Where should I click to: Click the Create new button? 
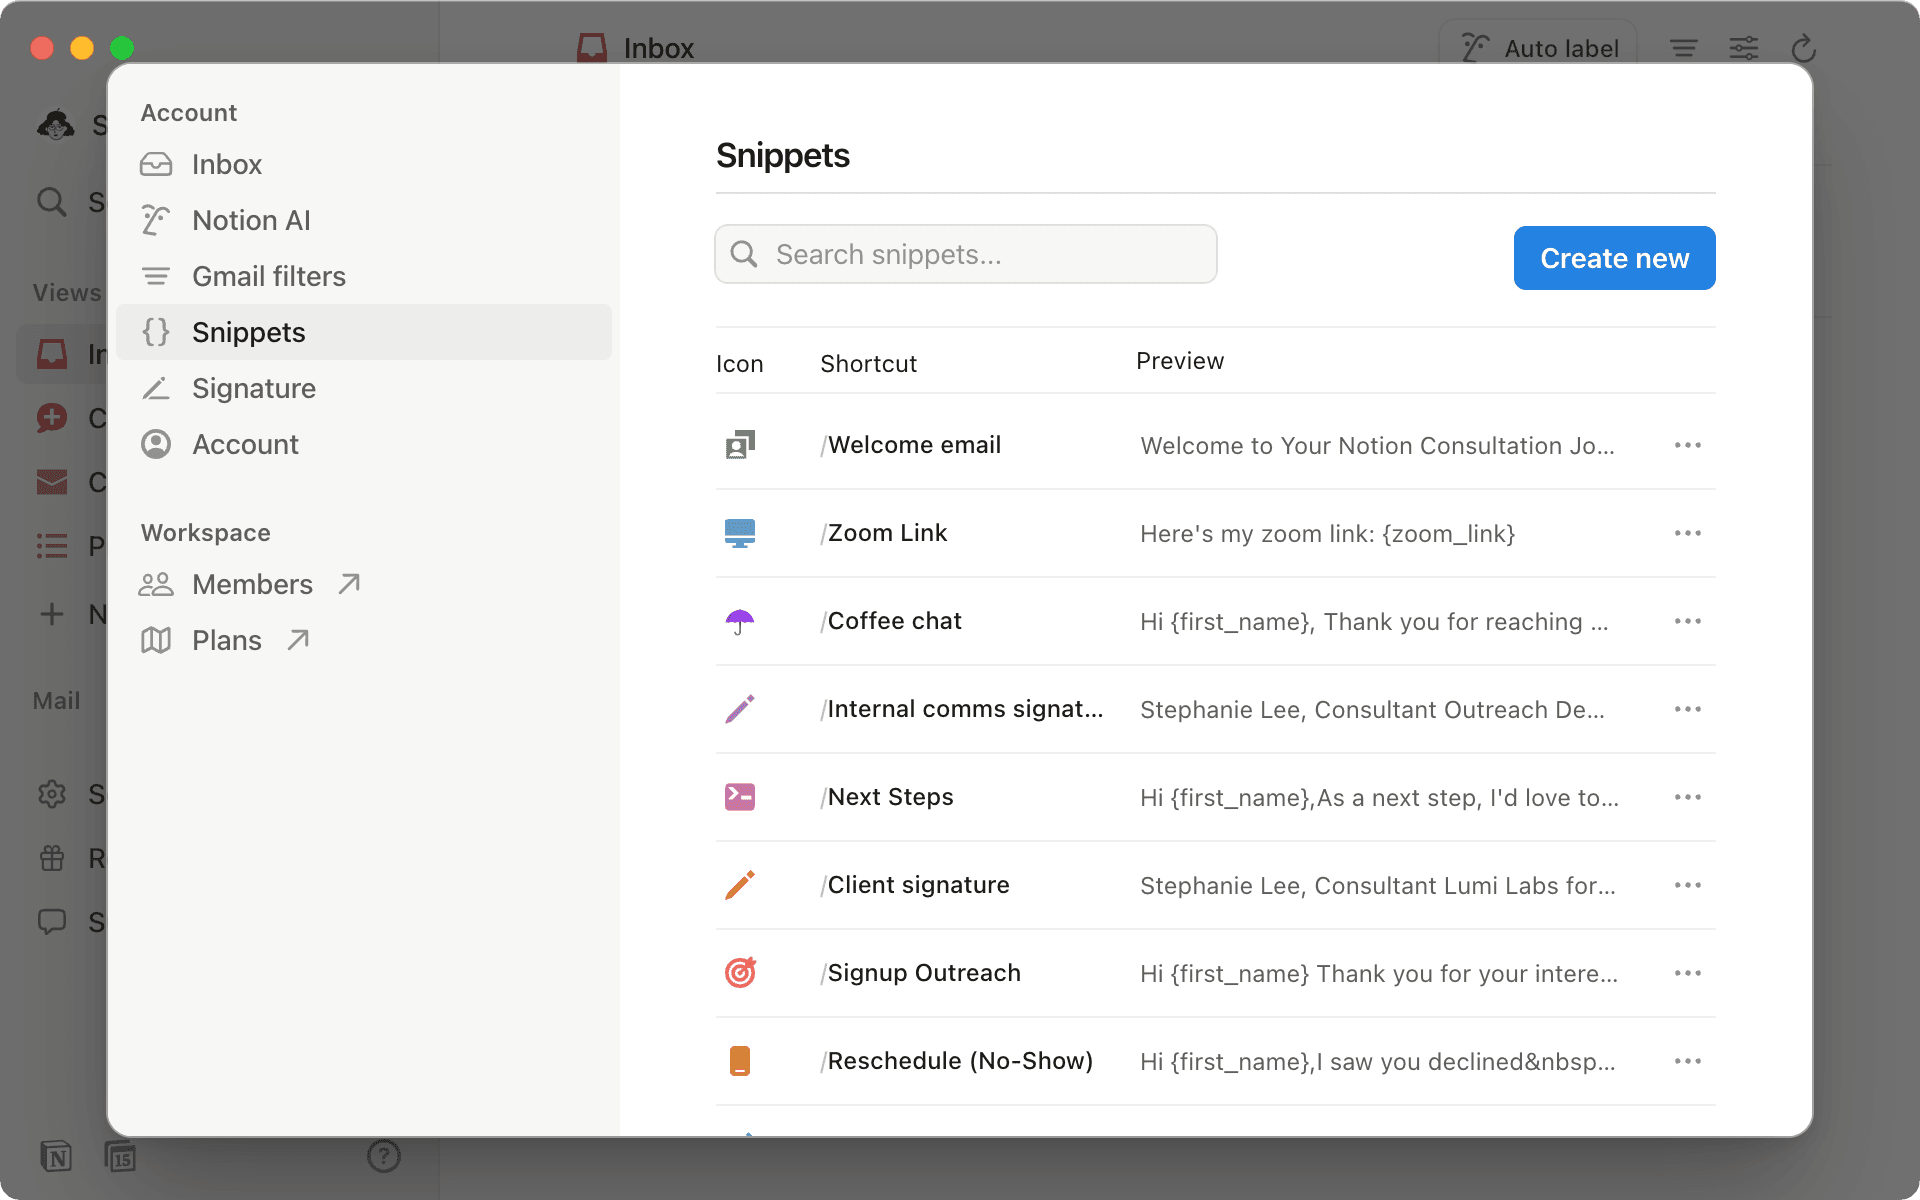(x=1613, y=258)
